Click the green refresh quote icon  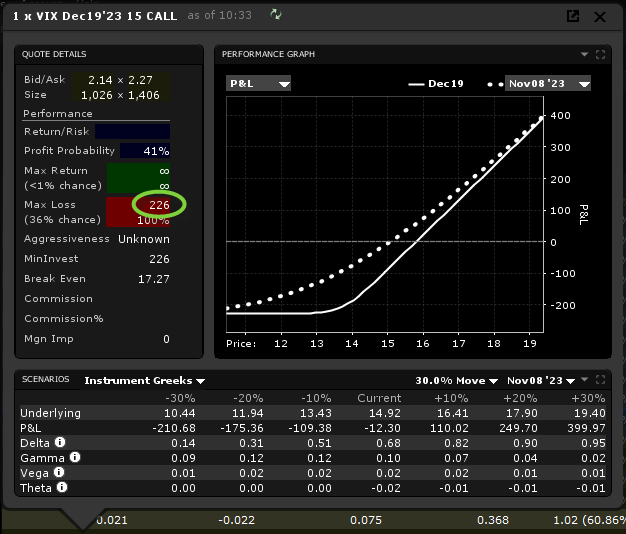(276, 15)
